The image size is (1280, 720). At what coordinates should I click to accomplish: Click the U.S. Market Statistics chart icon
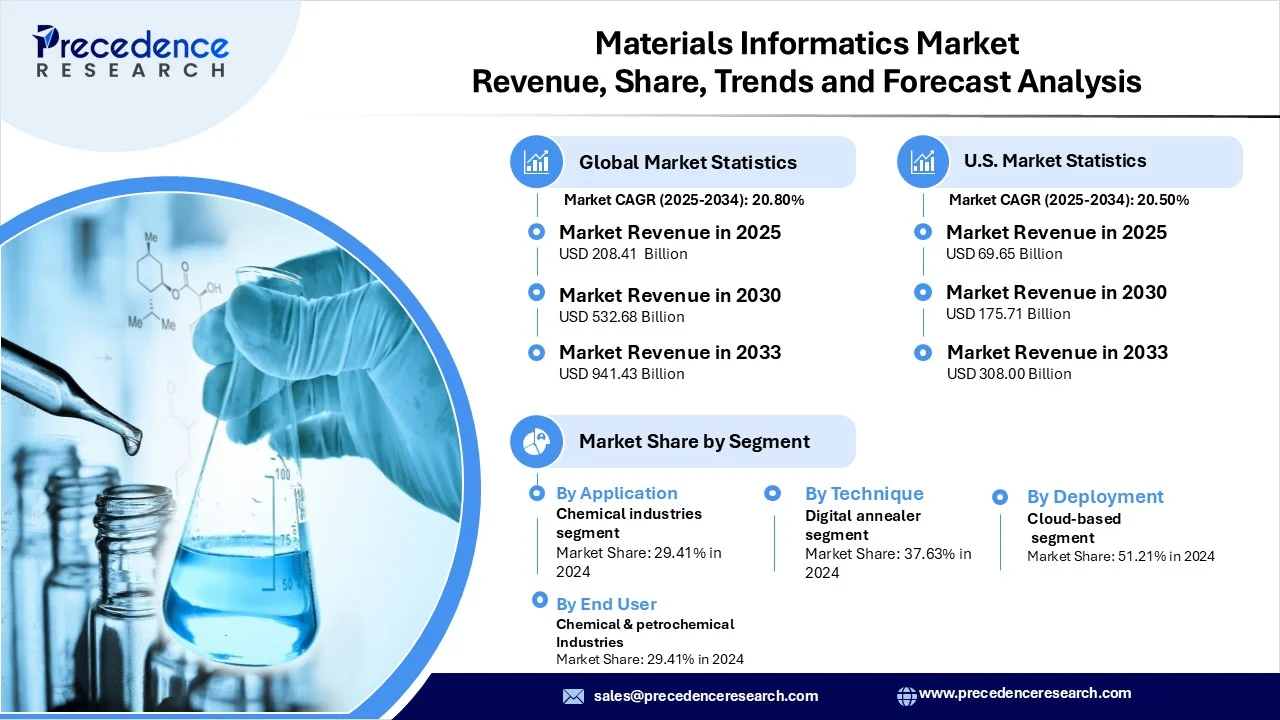(923, 161)
